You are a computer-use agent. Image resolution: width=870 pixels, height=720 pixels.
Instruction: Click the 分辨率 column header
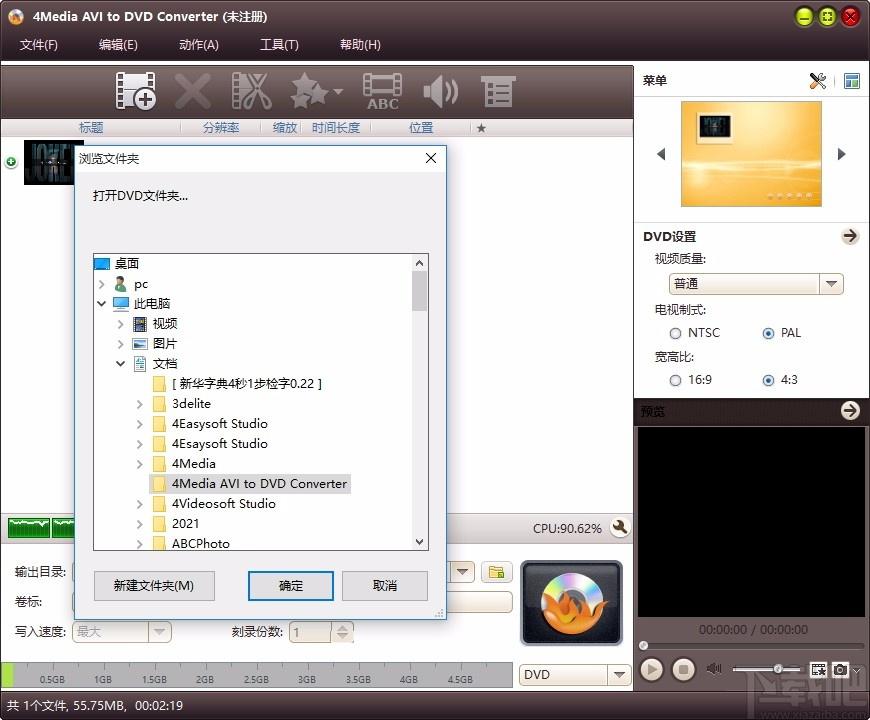pos(221,128)
